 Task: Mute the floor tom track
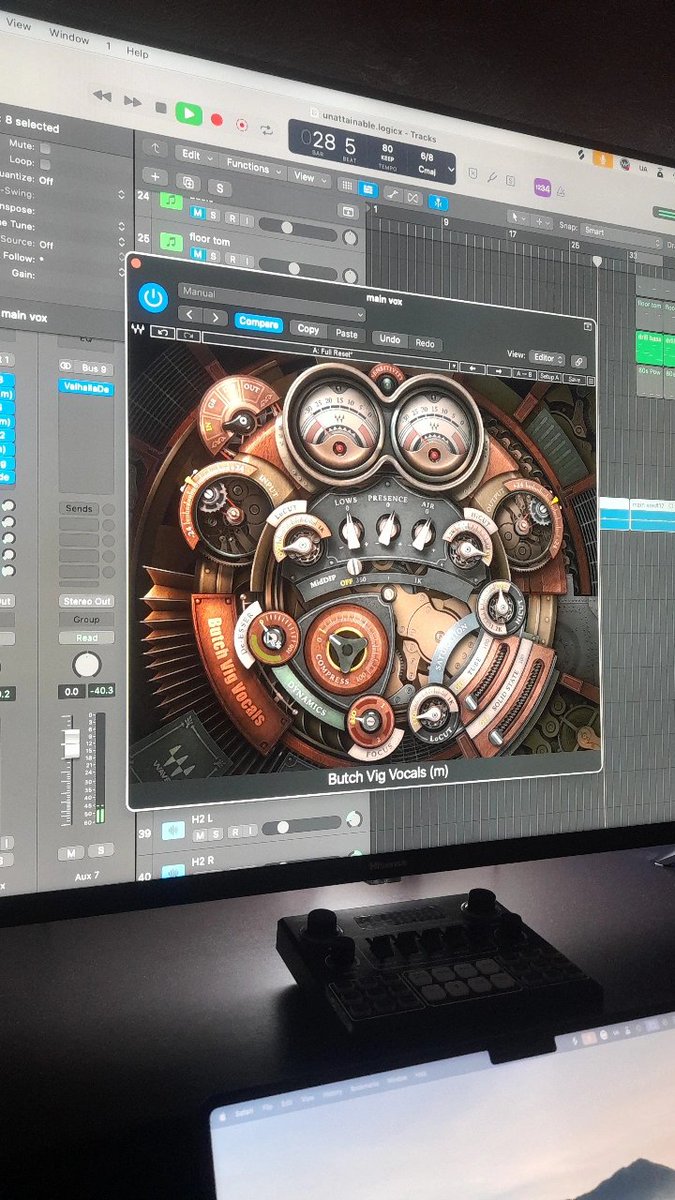pyautogui.click(x=198, y=256)
